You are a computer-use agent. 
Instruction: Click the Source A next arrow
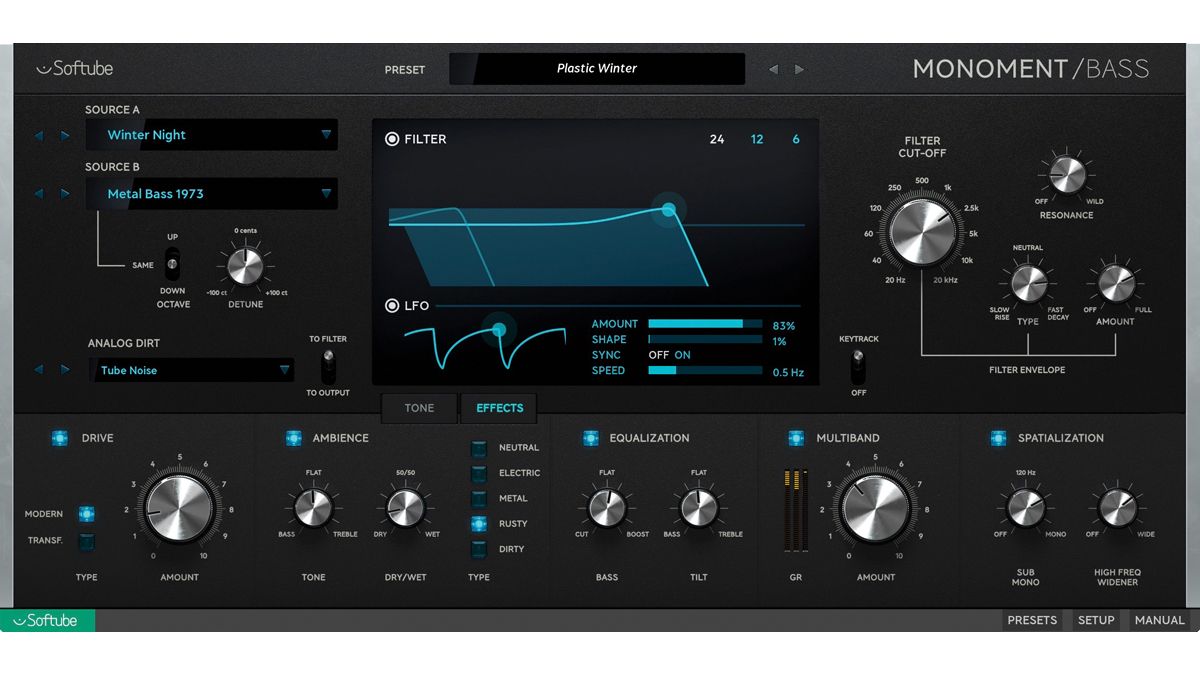point(65,135)
